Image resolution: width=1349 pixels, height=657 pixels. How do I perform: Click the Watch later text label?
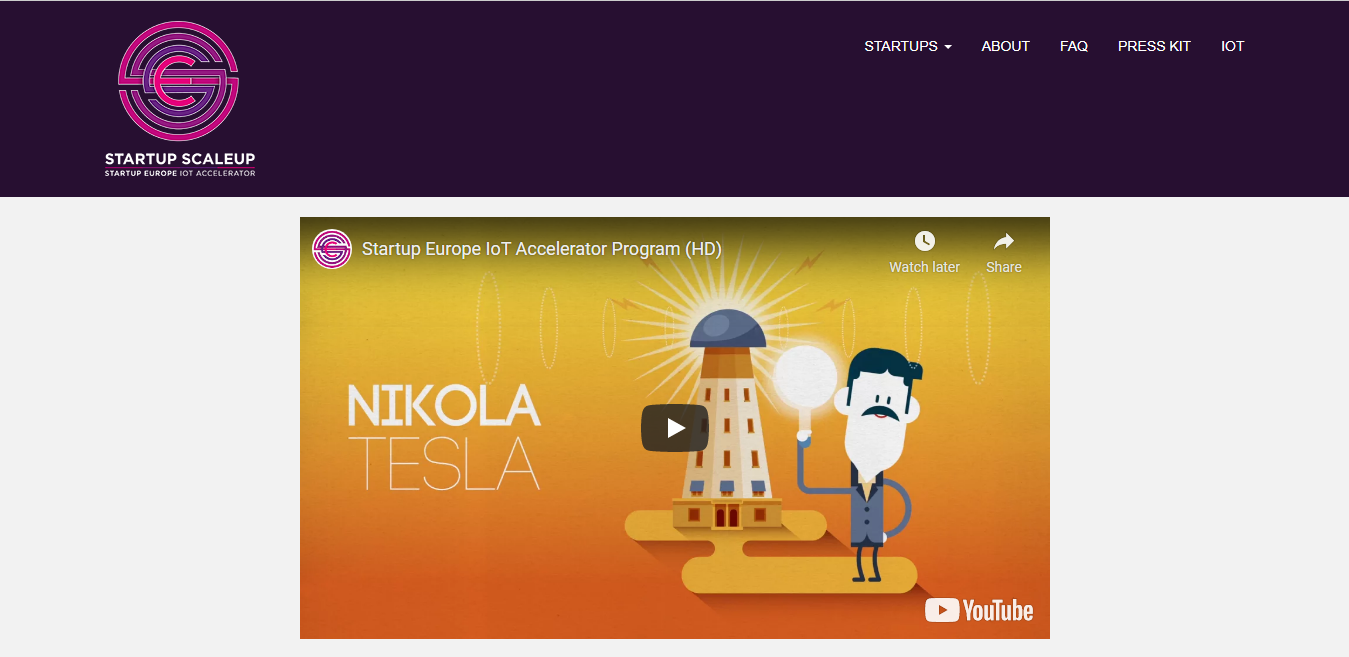[x=924, y=267]
